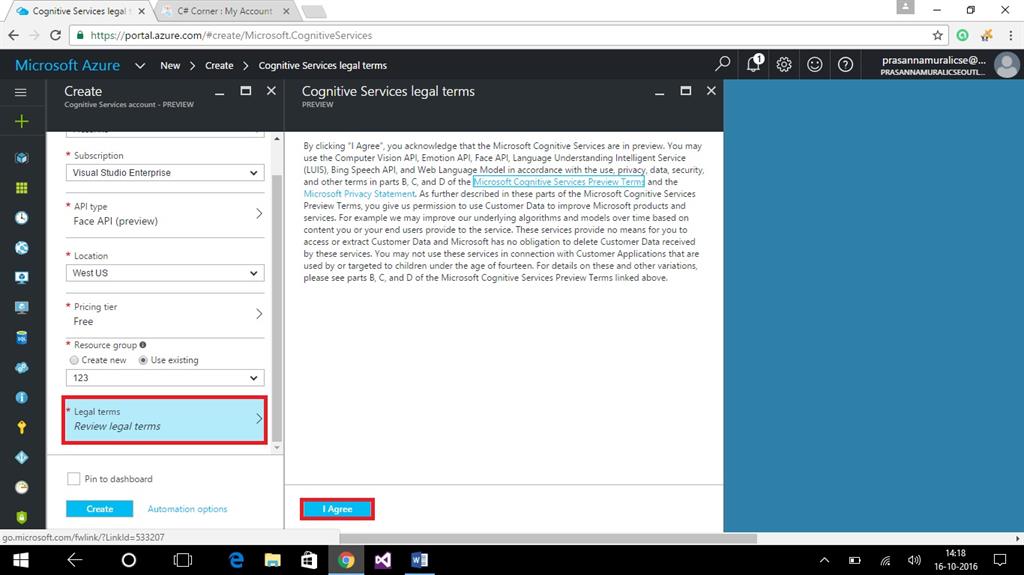
Task: Expand the Microsoft Azure header chevron dropdown
Action: (x=140, y=65)
